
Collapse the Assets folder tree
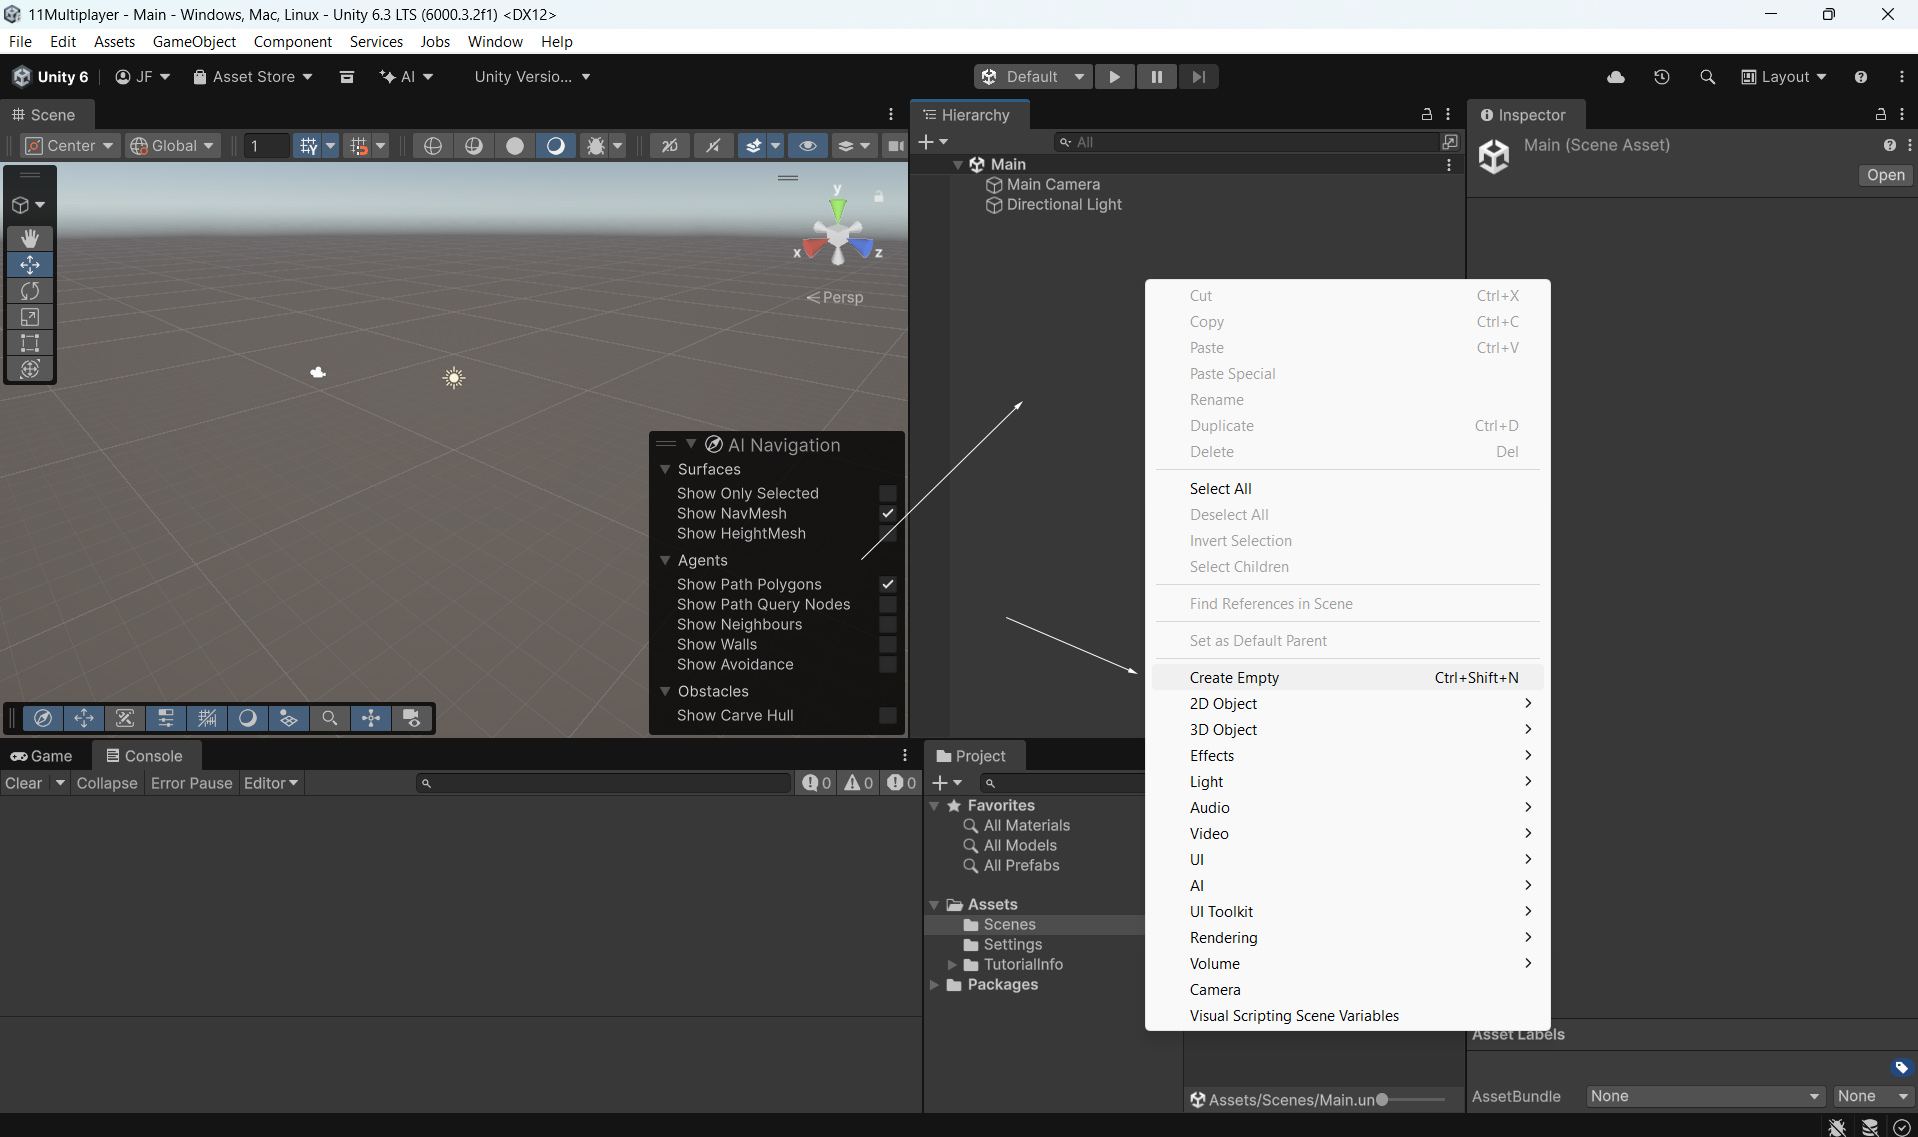click(x=935, y=905)
